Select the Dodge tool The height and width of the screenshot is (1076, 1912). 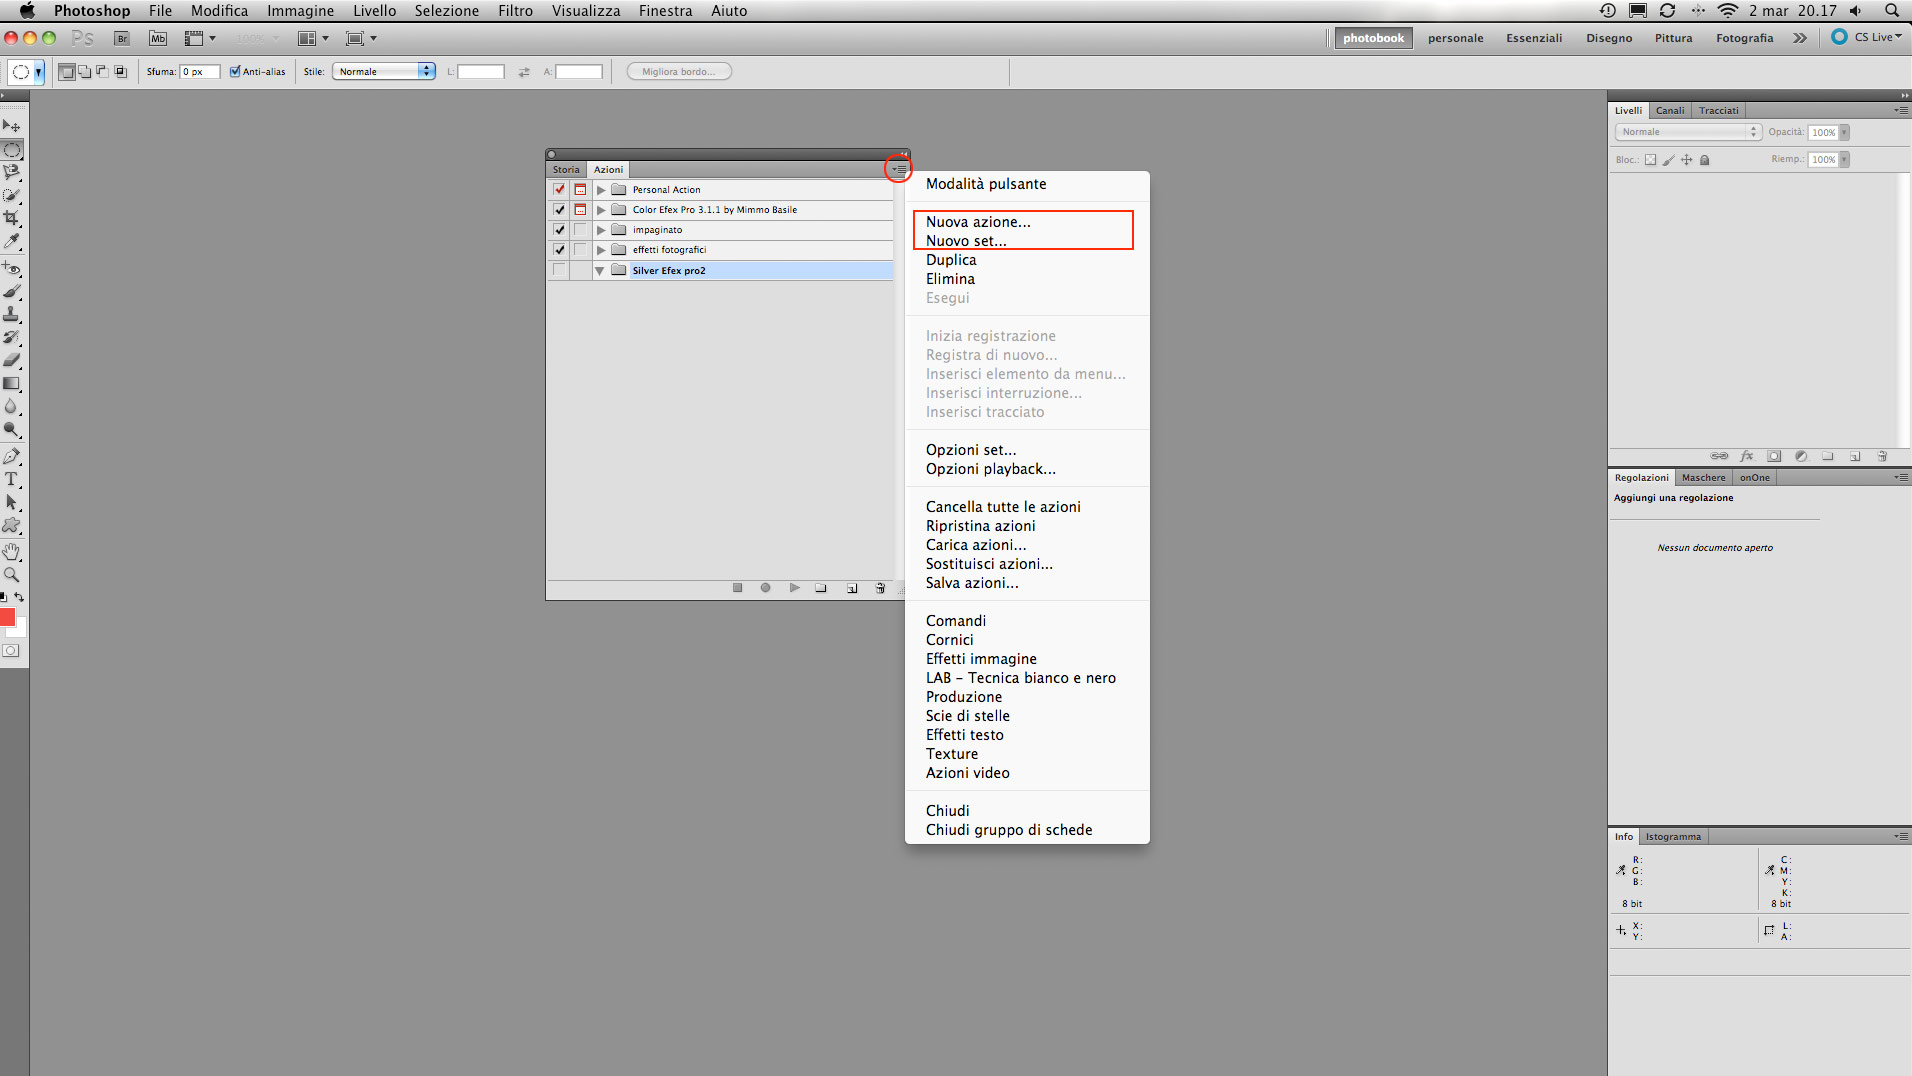(12, 429)
